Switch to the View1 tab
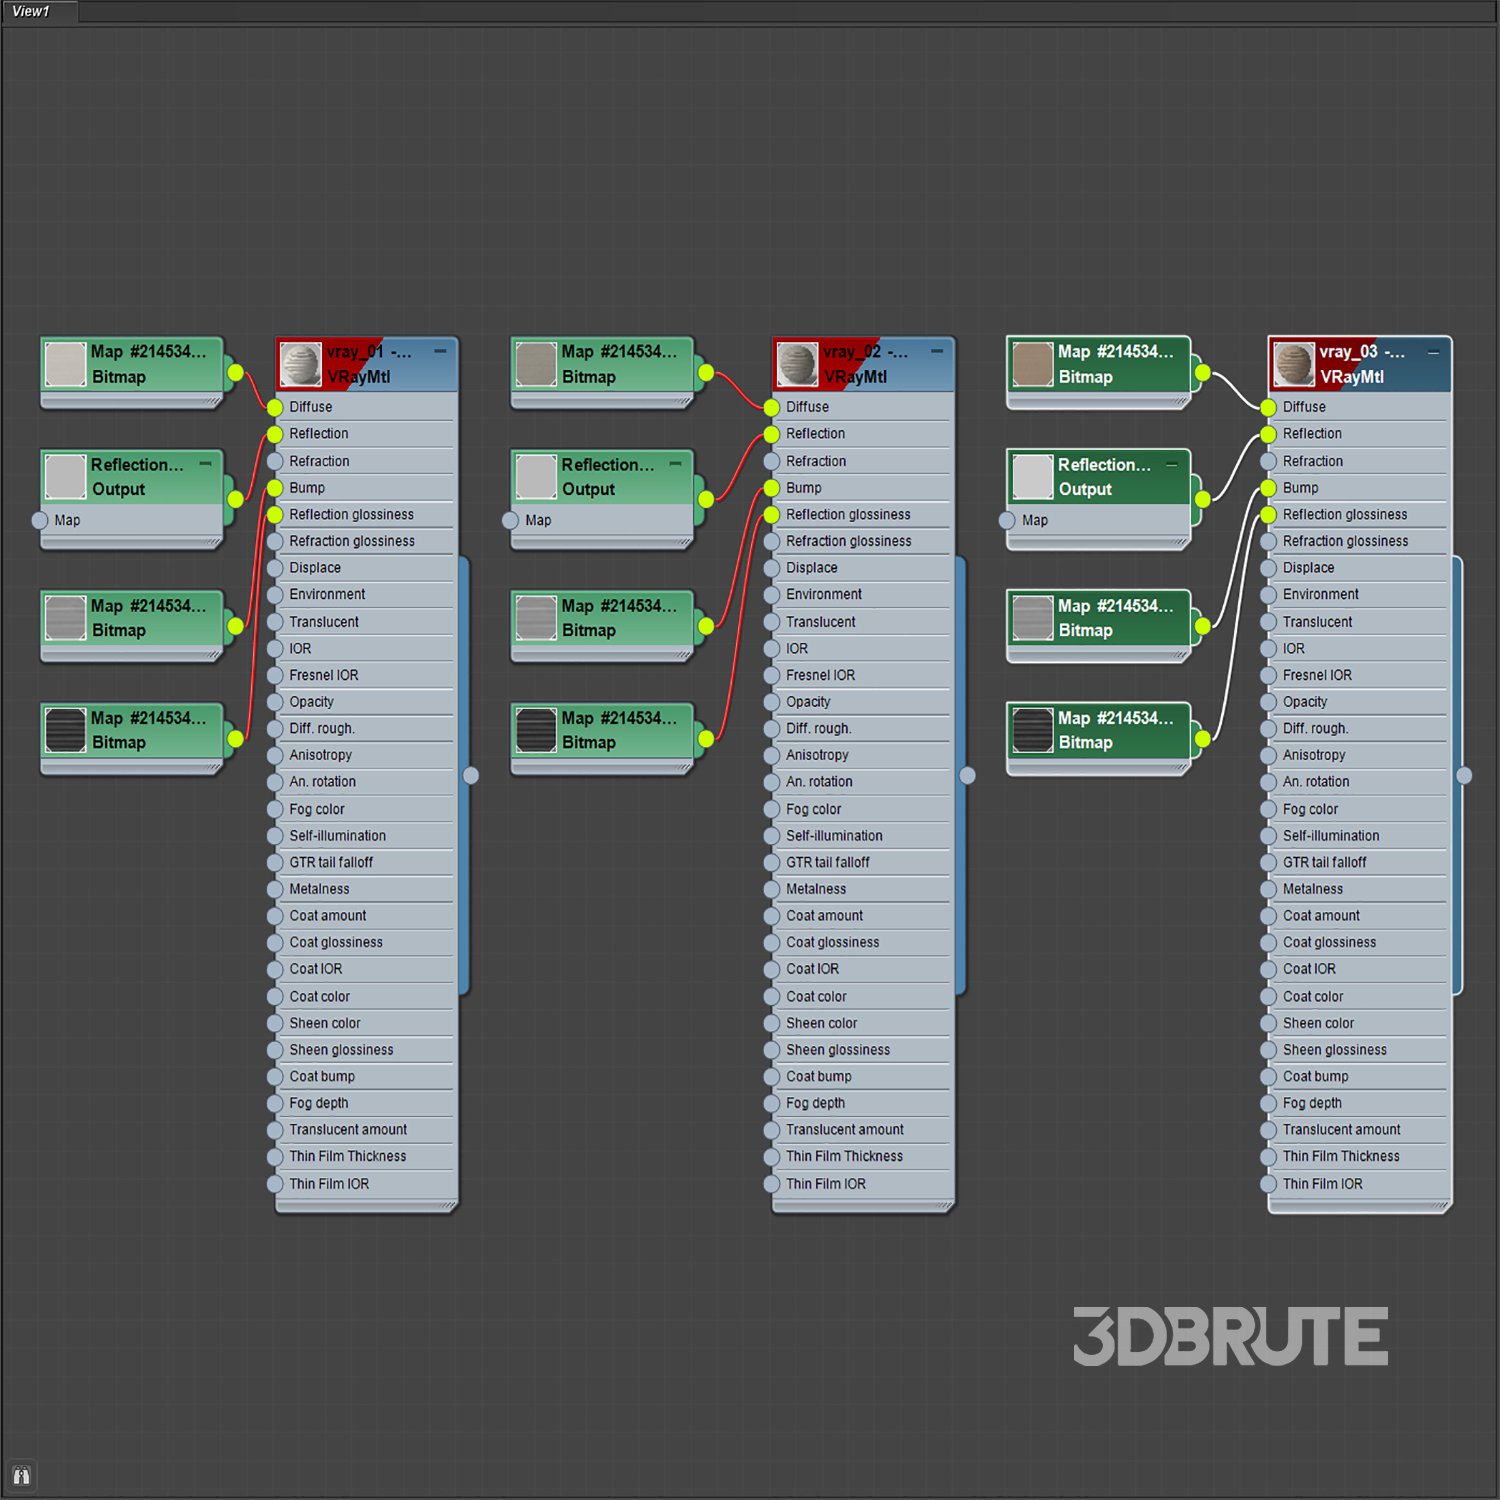Viewport: 1500px width, 1500px height. [x=31, y=12]
